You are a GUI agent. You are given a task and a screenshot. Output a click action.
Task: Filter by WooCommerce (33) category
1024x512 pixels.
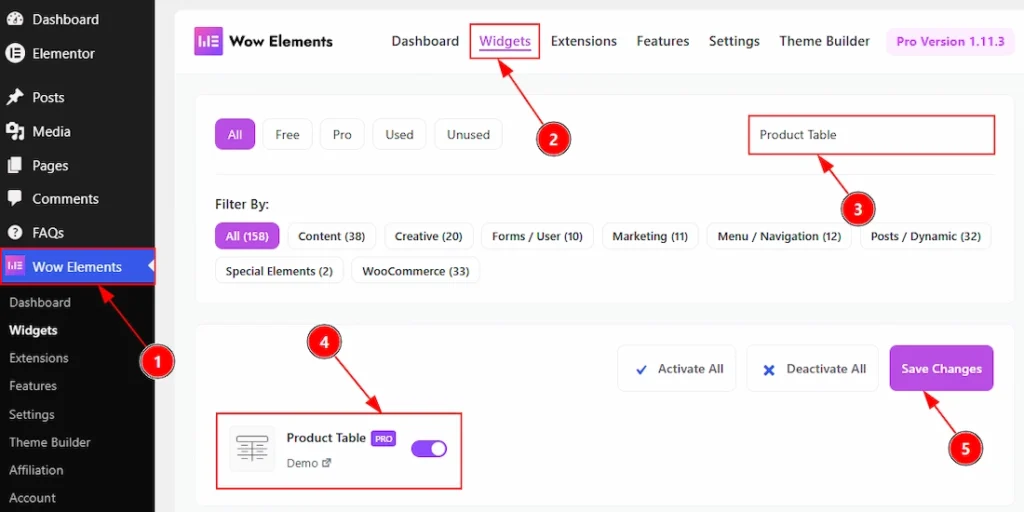click(x=415, y=270)
